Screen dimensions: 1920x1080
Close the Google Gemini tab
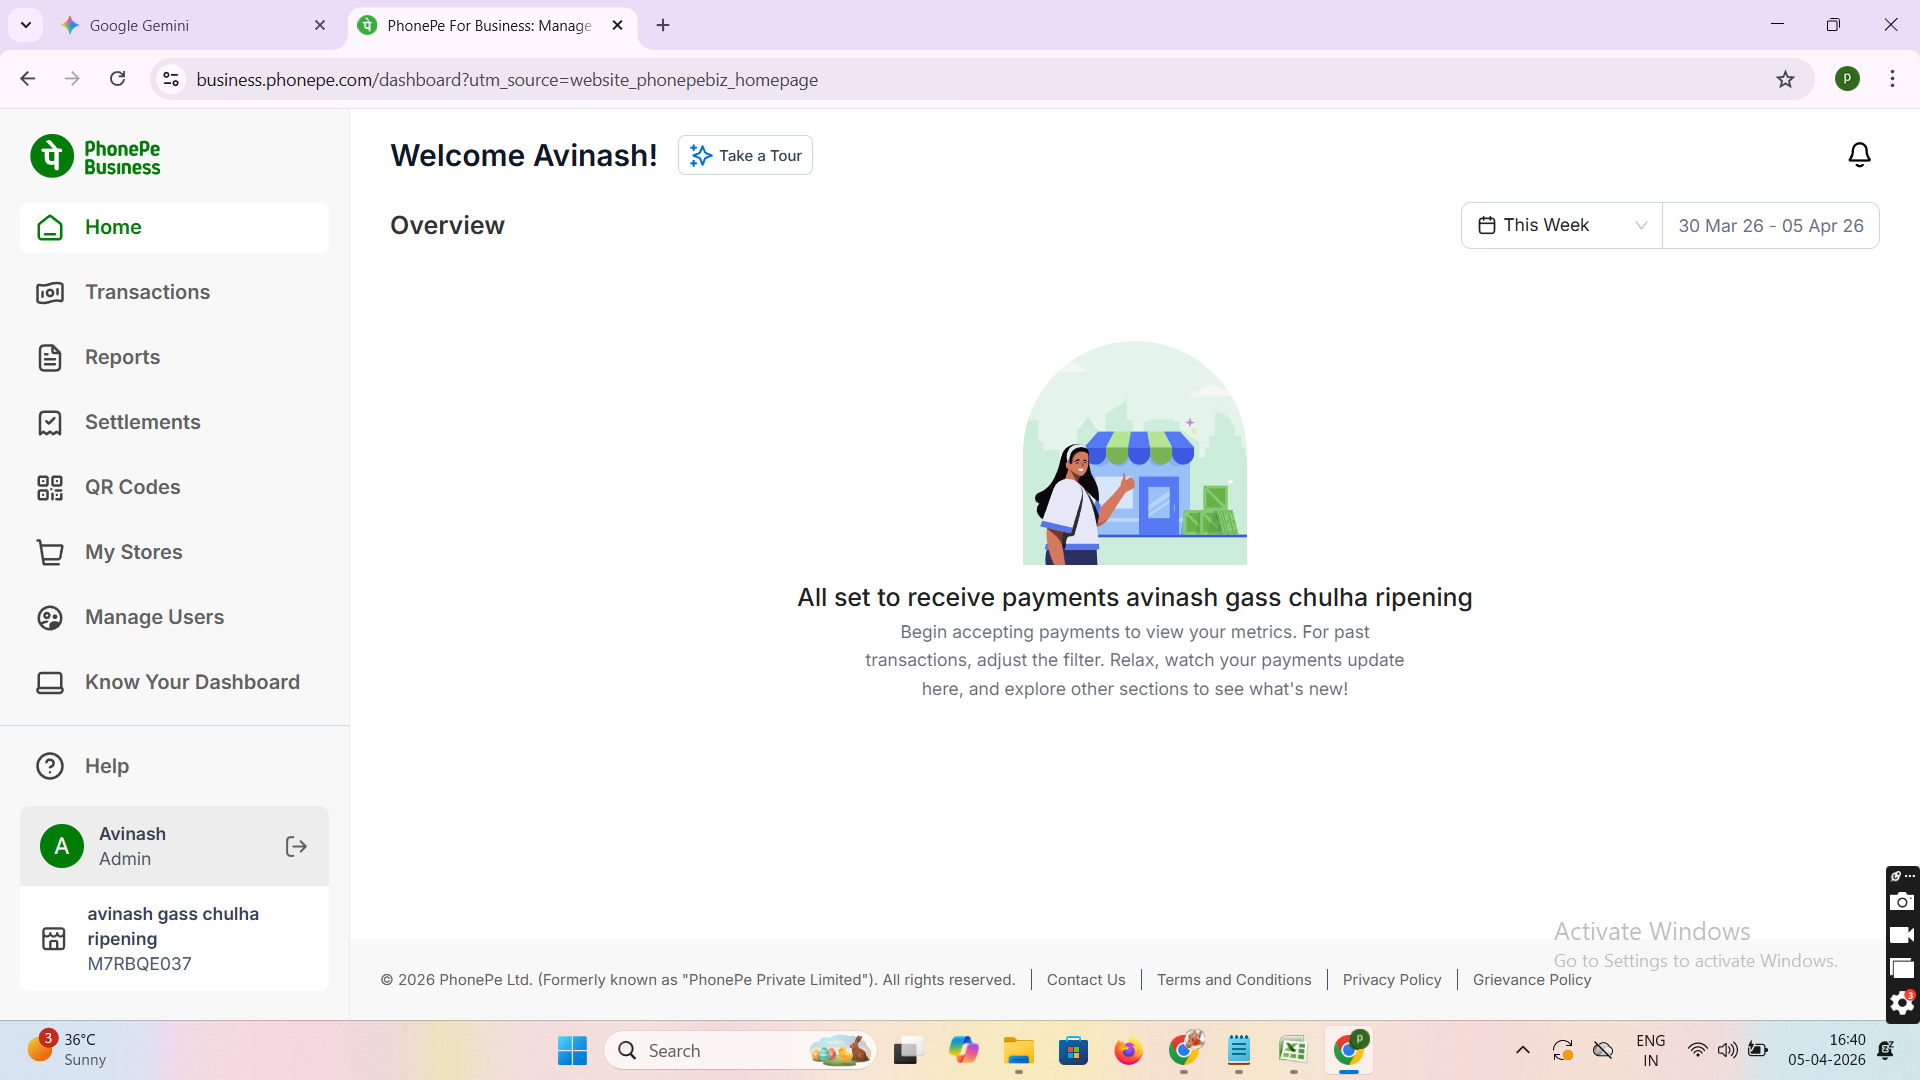(320, 26)
